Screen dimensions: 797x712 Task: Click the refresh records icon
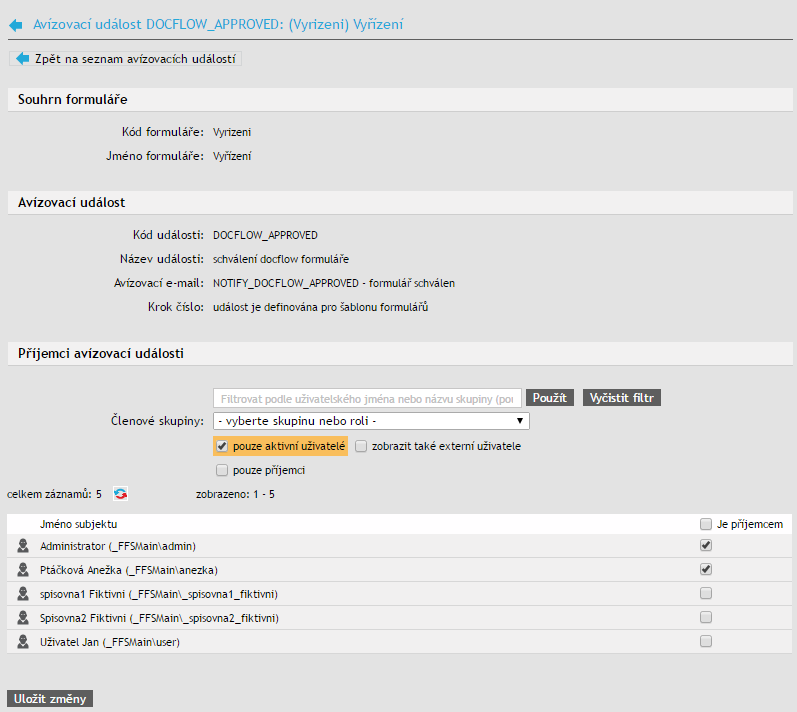click(121, 494)
